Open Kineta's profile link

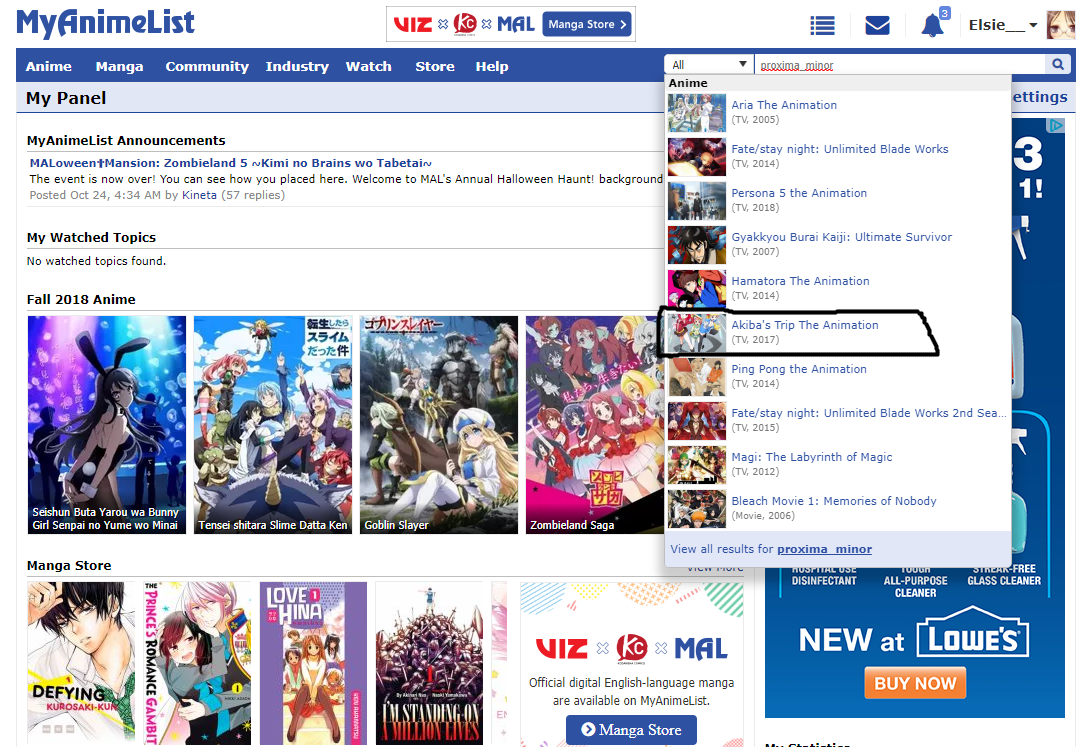point(199,195)
